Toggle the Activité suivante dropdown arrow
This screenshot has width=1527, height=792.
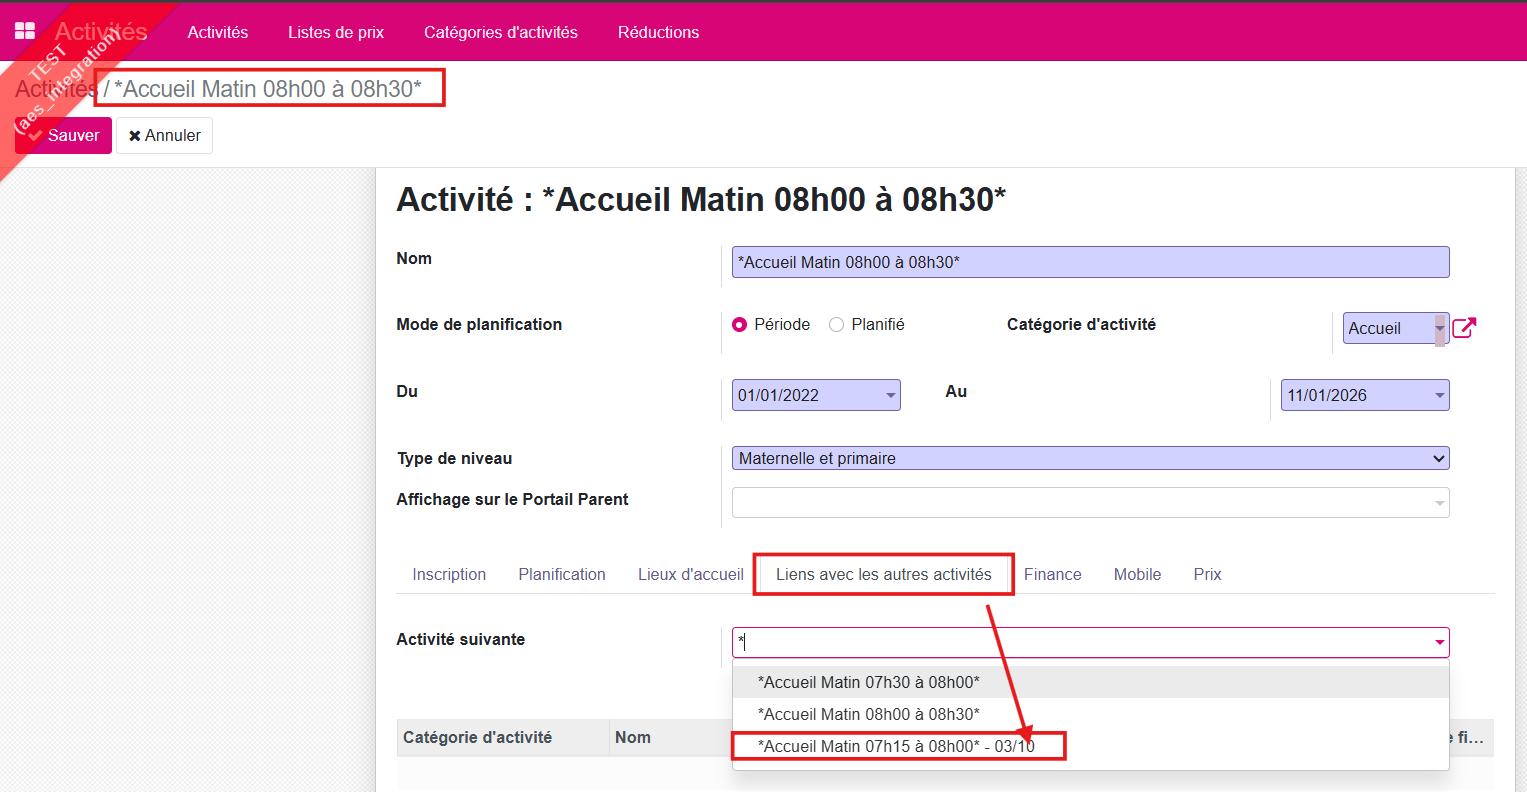(1439, 642)
